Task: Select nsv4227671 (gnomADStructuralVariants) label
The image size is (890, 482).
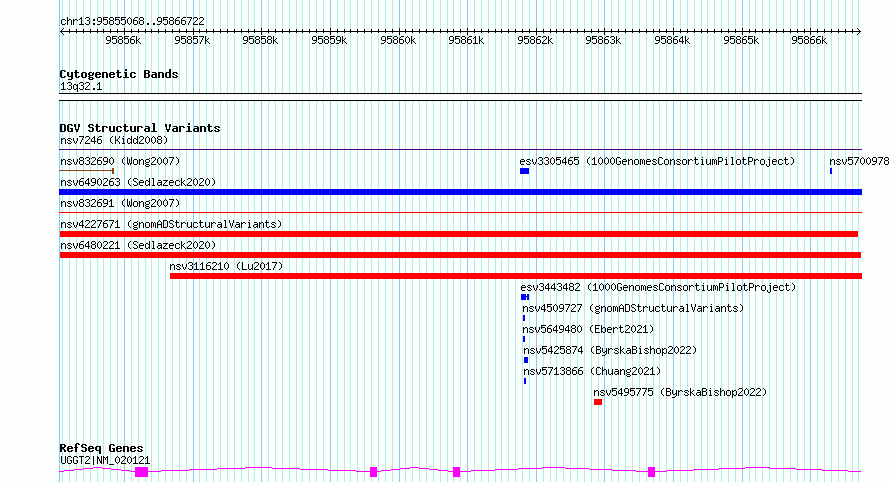Action: (x=171, y=224)
